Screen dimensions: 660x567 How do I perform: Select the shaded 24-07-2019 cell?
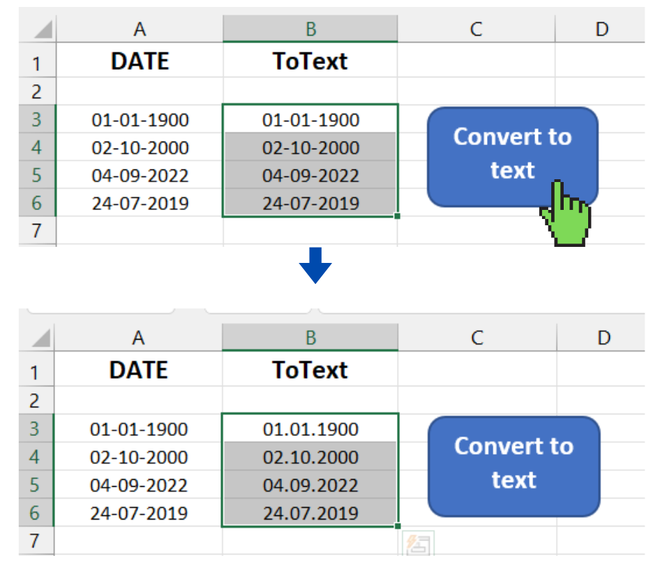pos(310,204)
